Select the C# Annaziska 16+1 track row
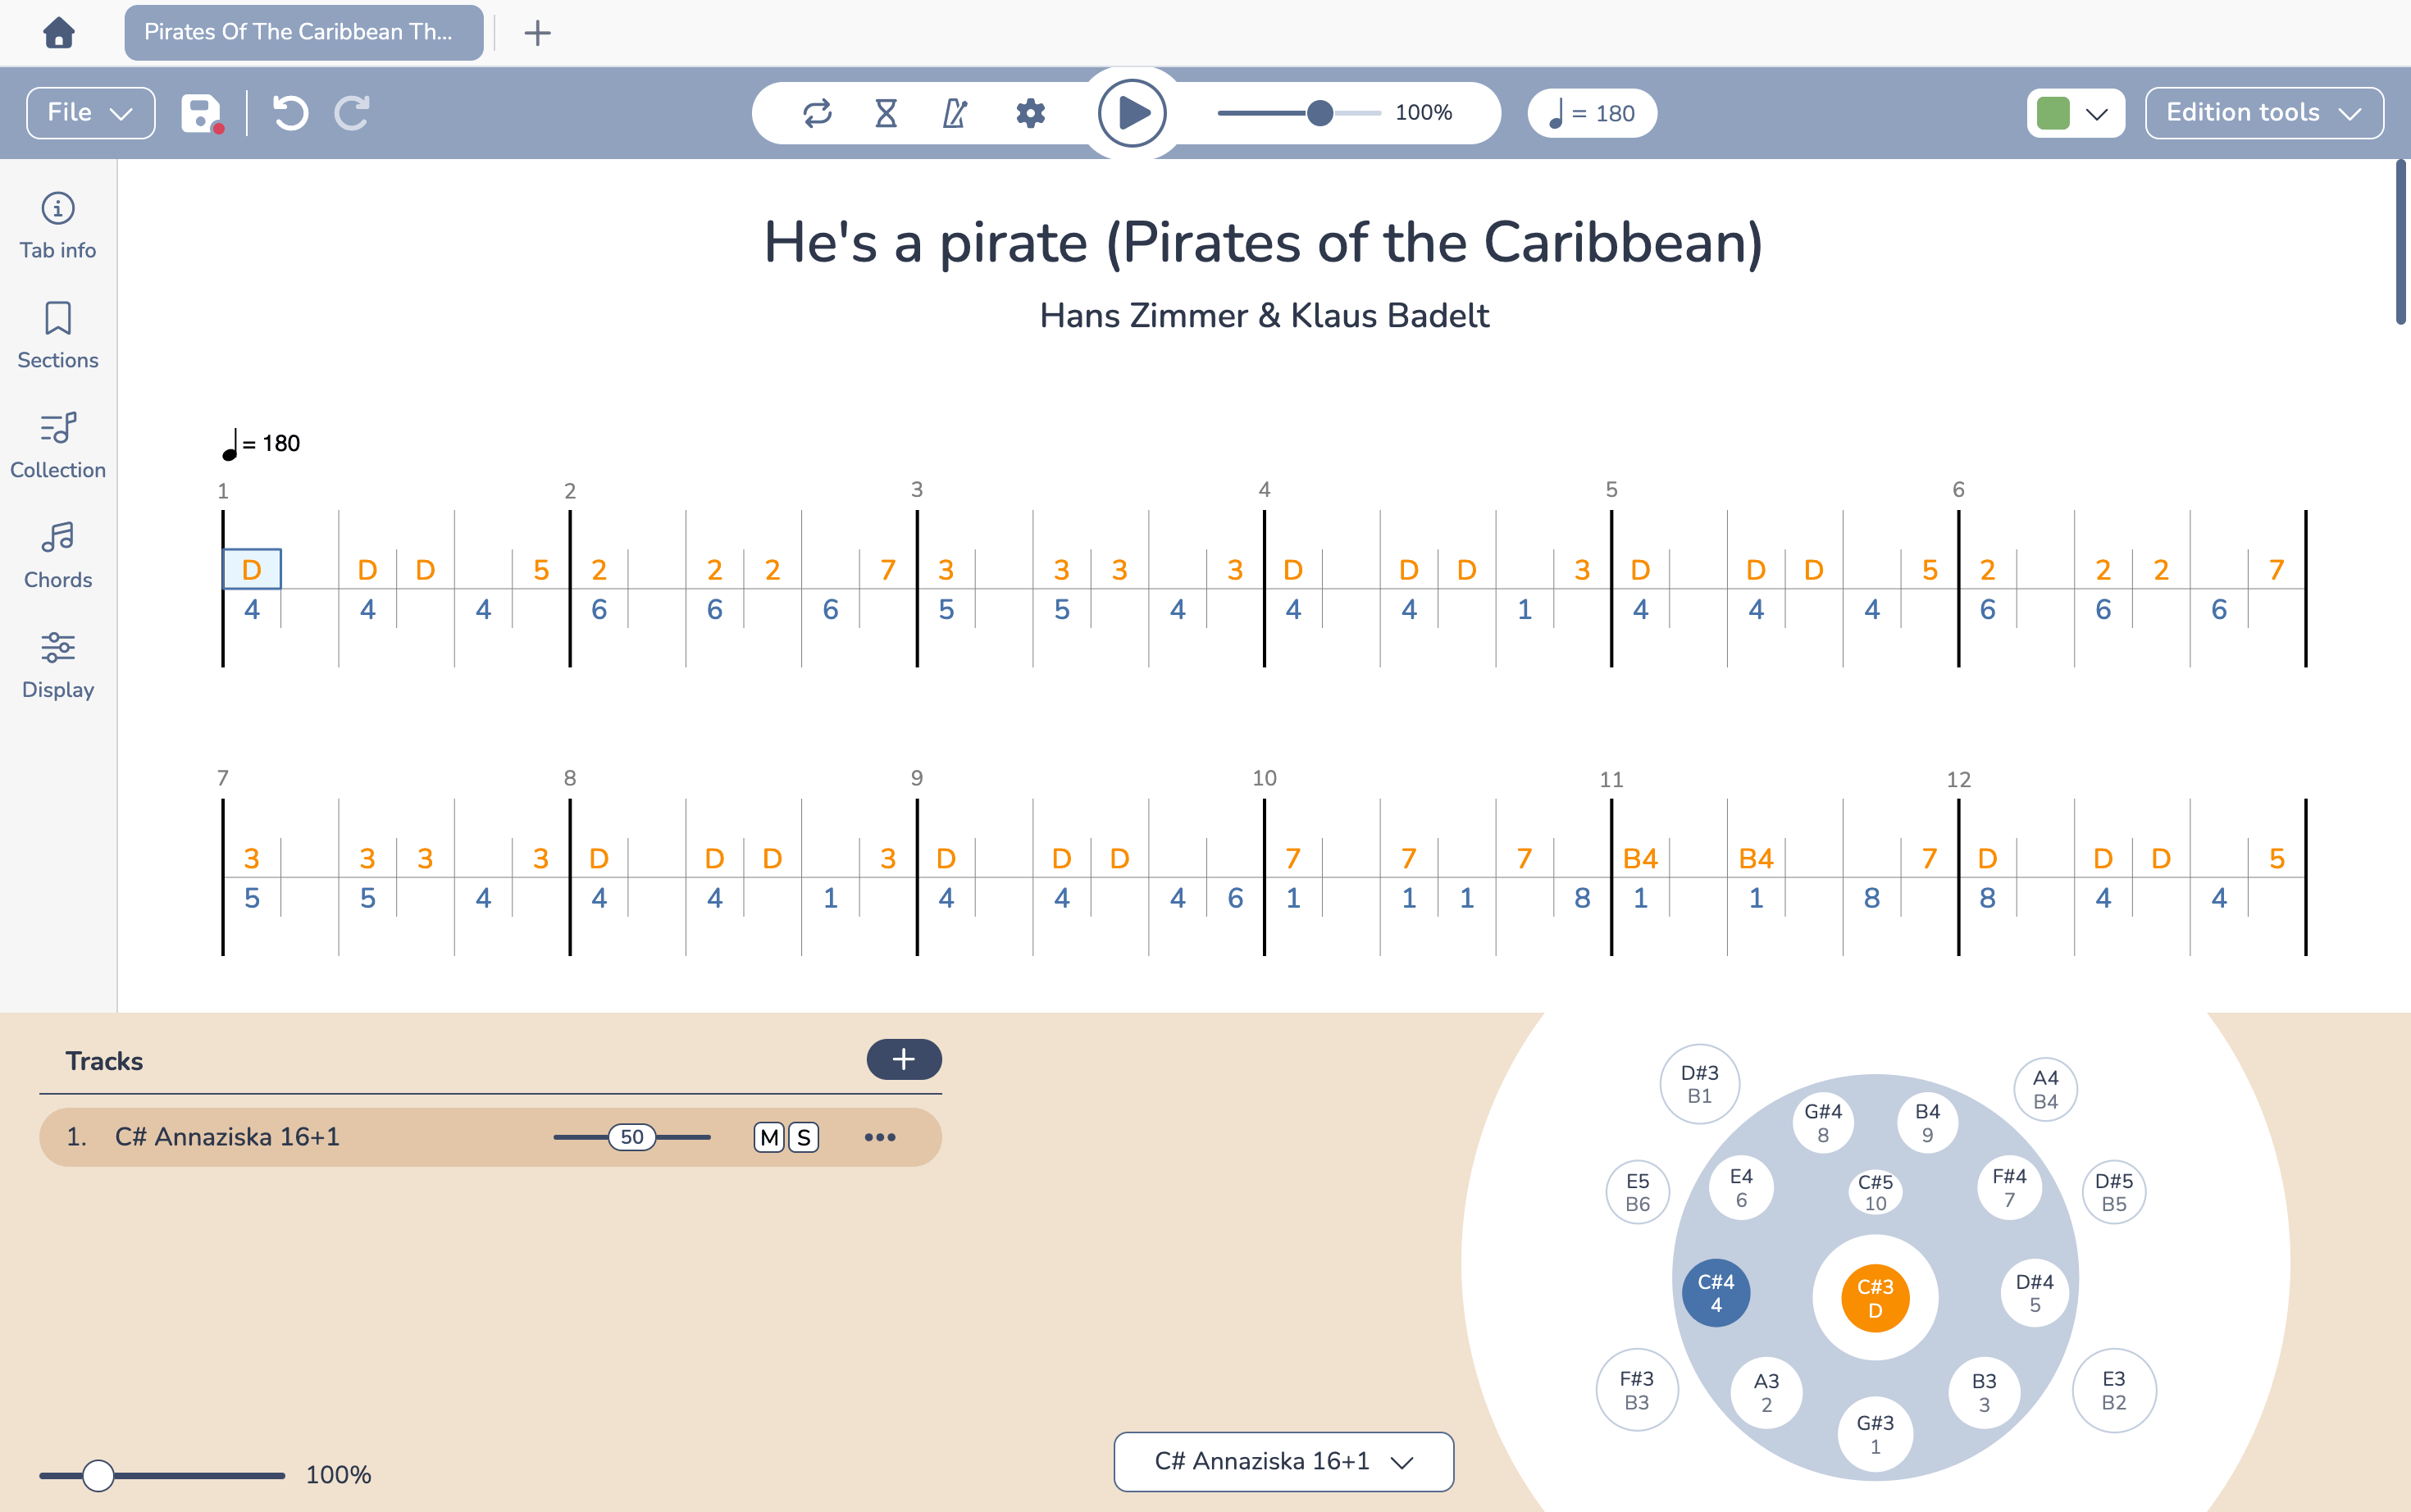The image size is (2411, 1512). point(490,1137)
